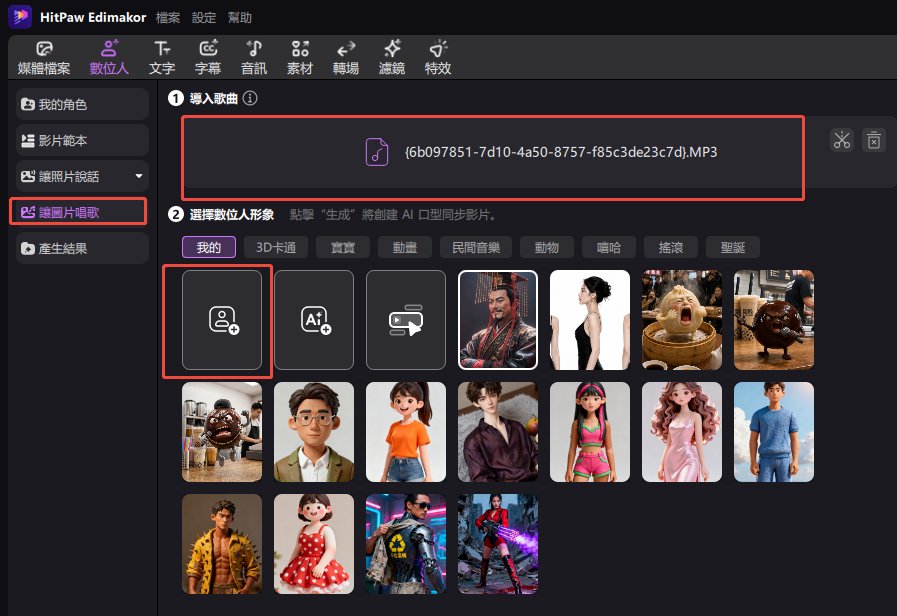897x616 pixels.
Task: Open the 濾鏡 filters panel
Action: point(392,58)
